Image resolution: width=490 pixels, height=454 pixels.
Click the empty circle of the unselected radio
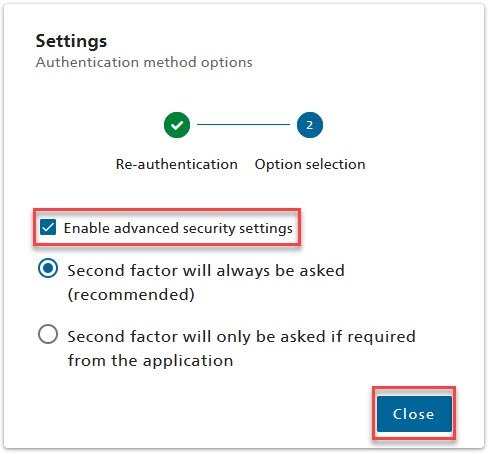pyautogui.click(x=48, y=334)
